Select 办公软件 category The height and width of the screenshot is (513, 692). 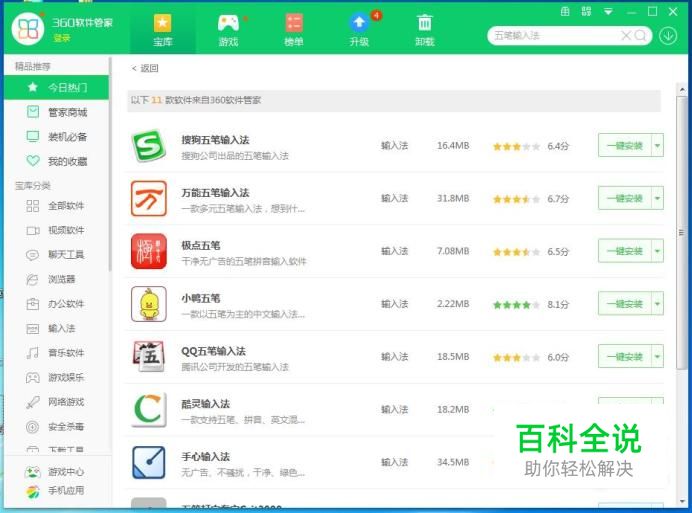point(56,304)
